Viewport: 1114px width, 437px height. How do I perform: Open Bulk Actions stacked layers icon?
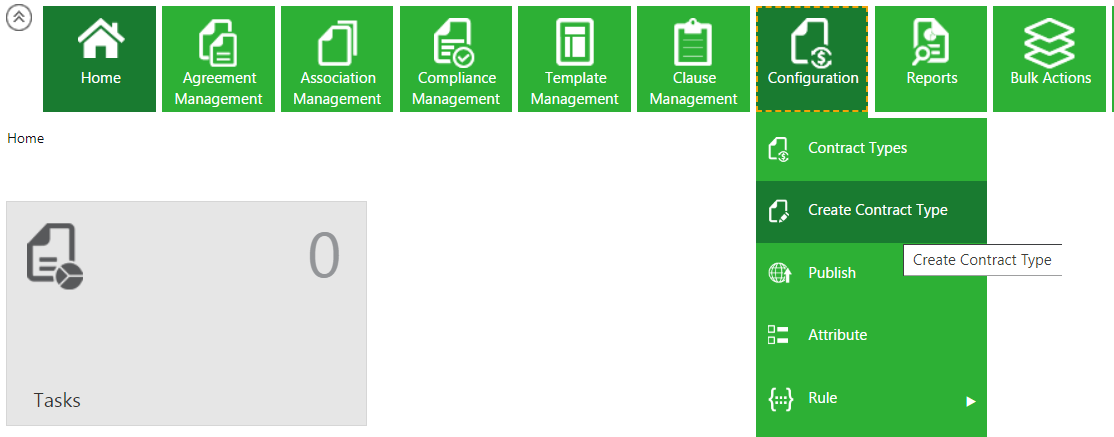coord(1049,41)
